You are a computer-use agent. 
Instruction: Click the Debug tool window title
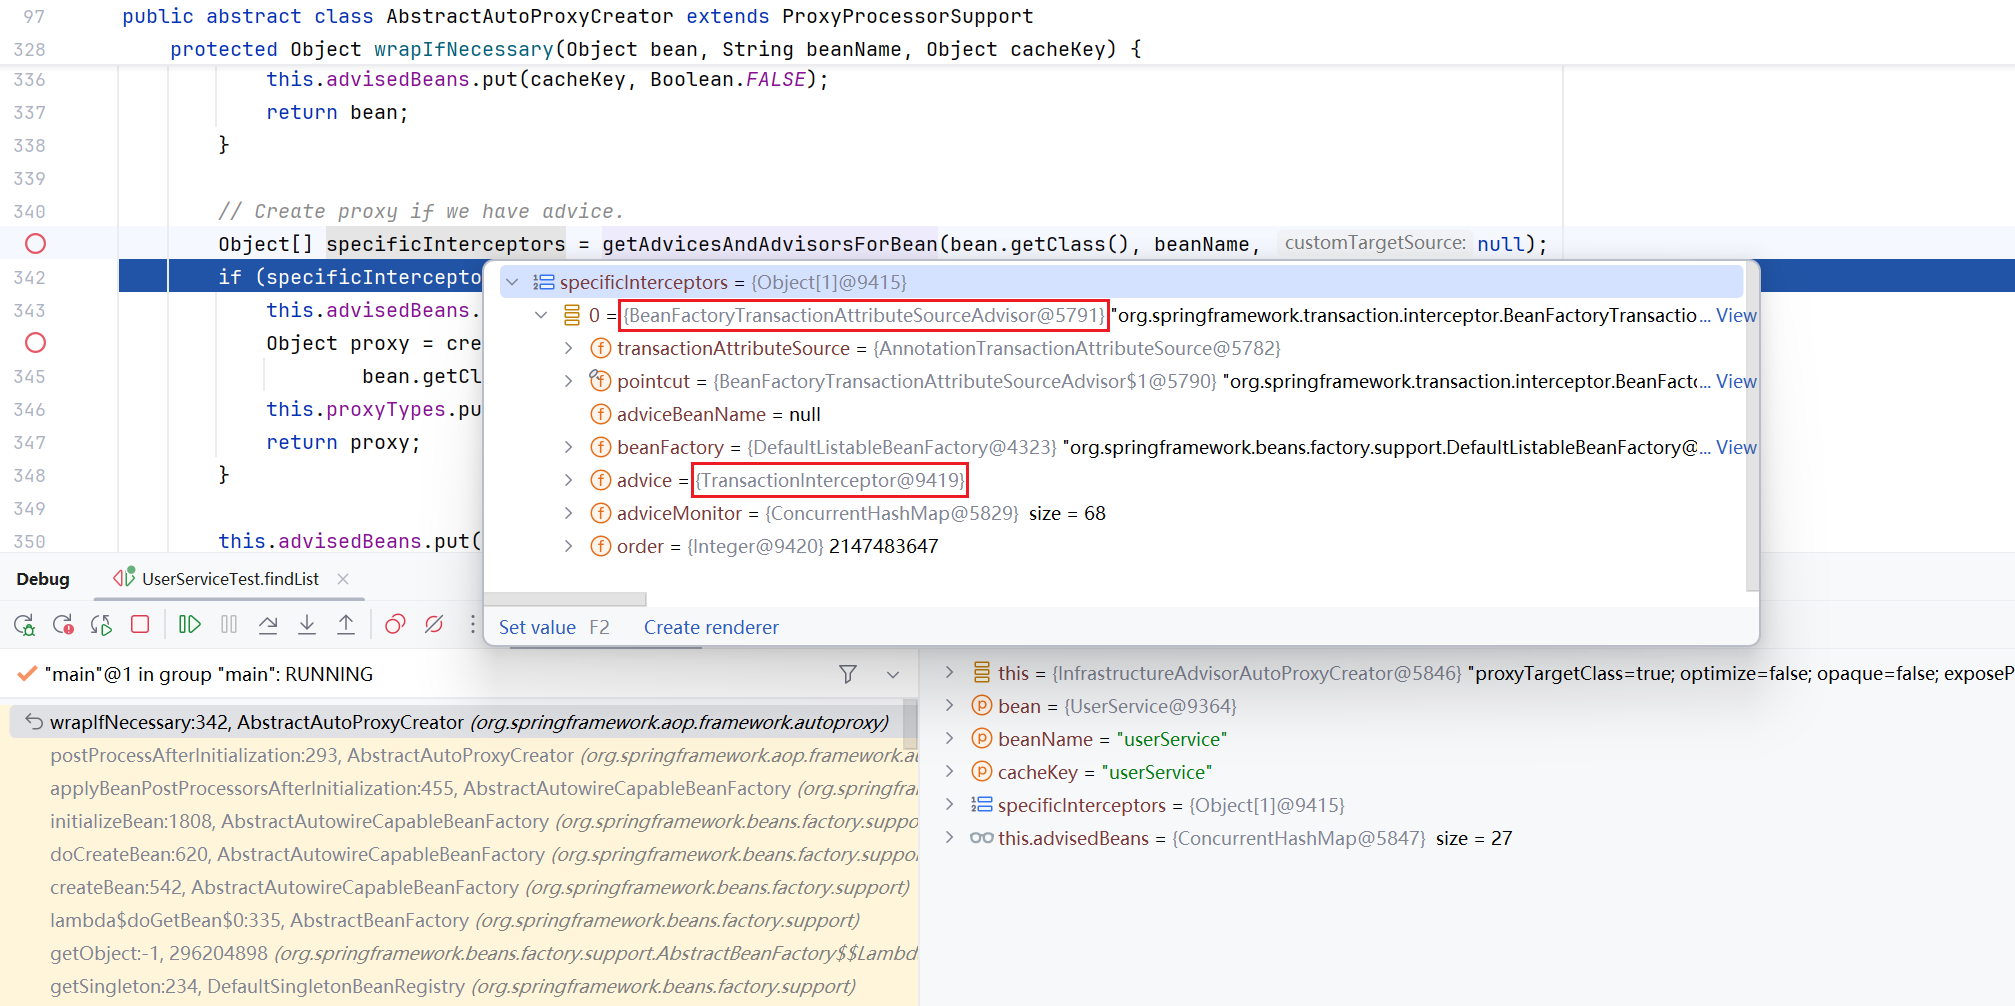(x=43, y=579)
